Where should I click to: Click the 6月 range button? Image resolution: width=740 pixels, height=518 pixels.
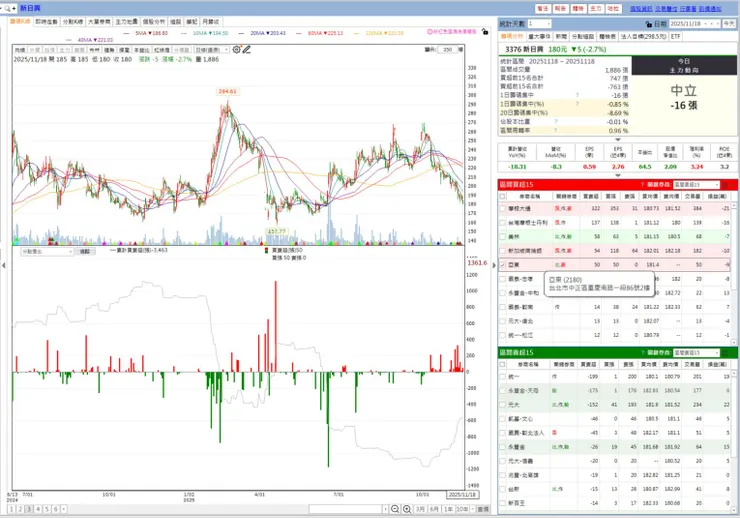click(x=434, y=509)
